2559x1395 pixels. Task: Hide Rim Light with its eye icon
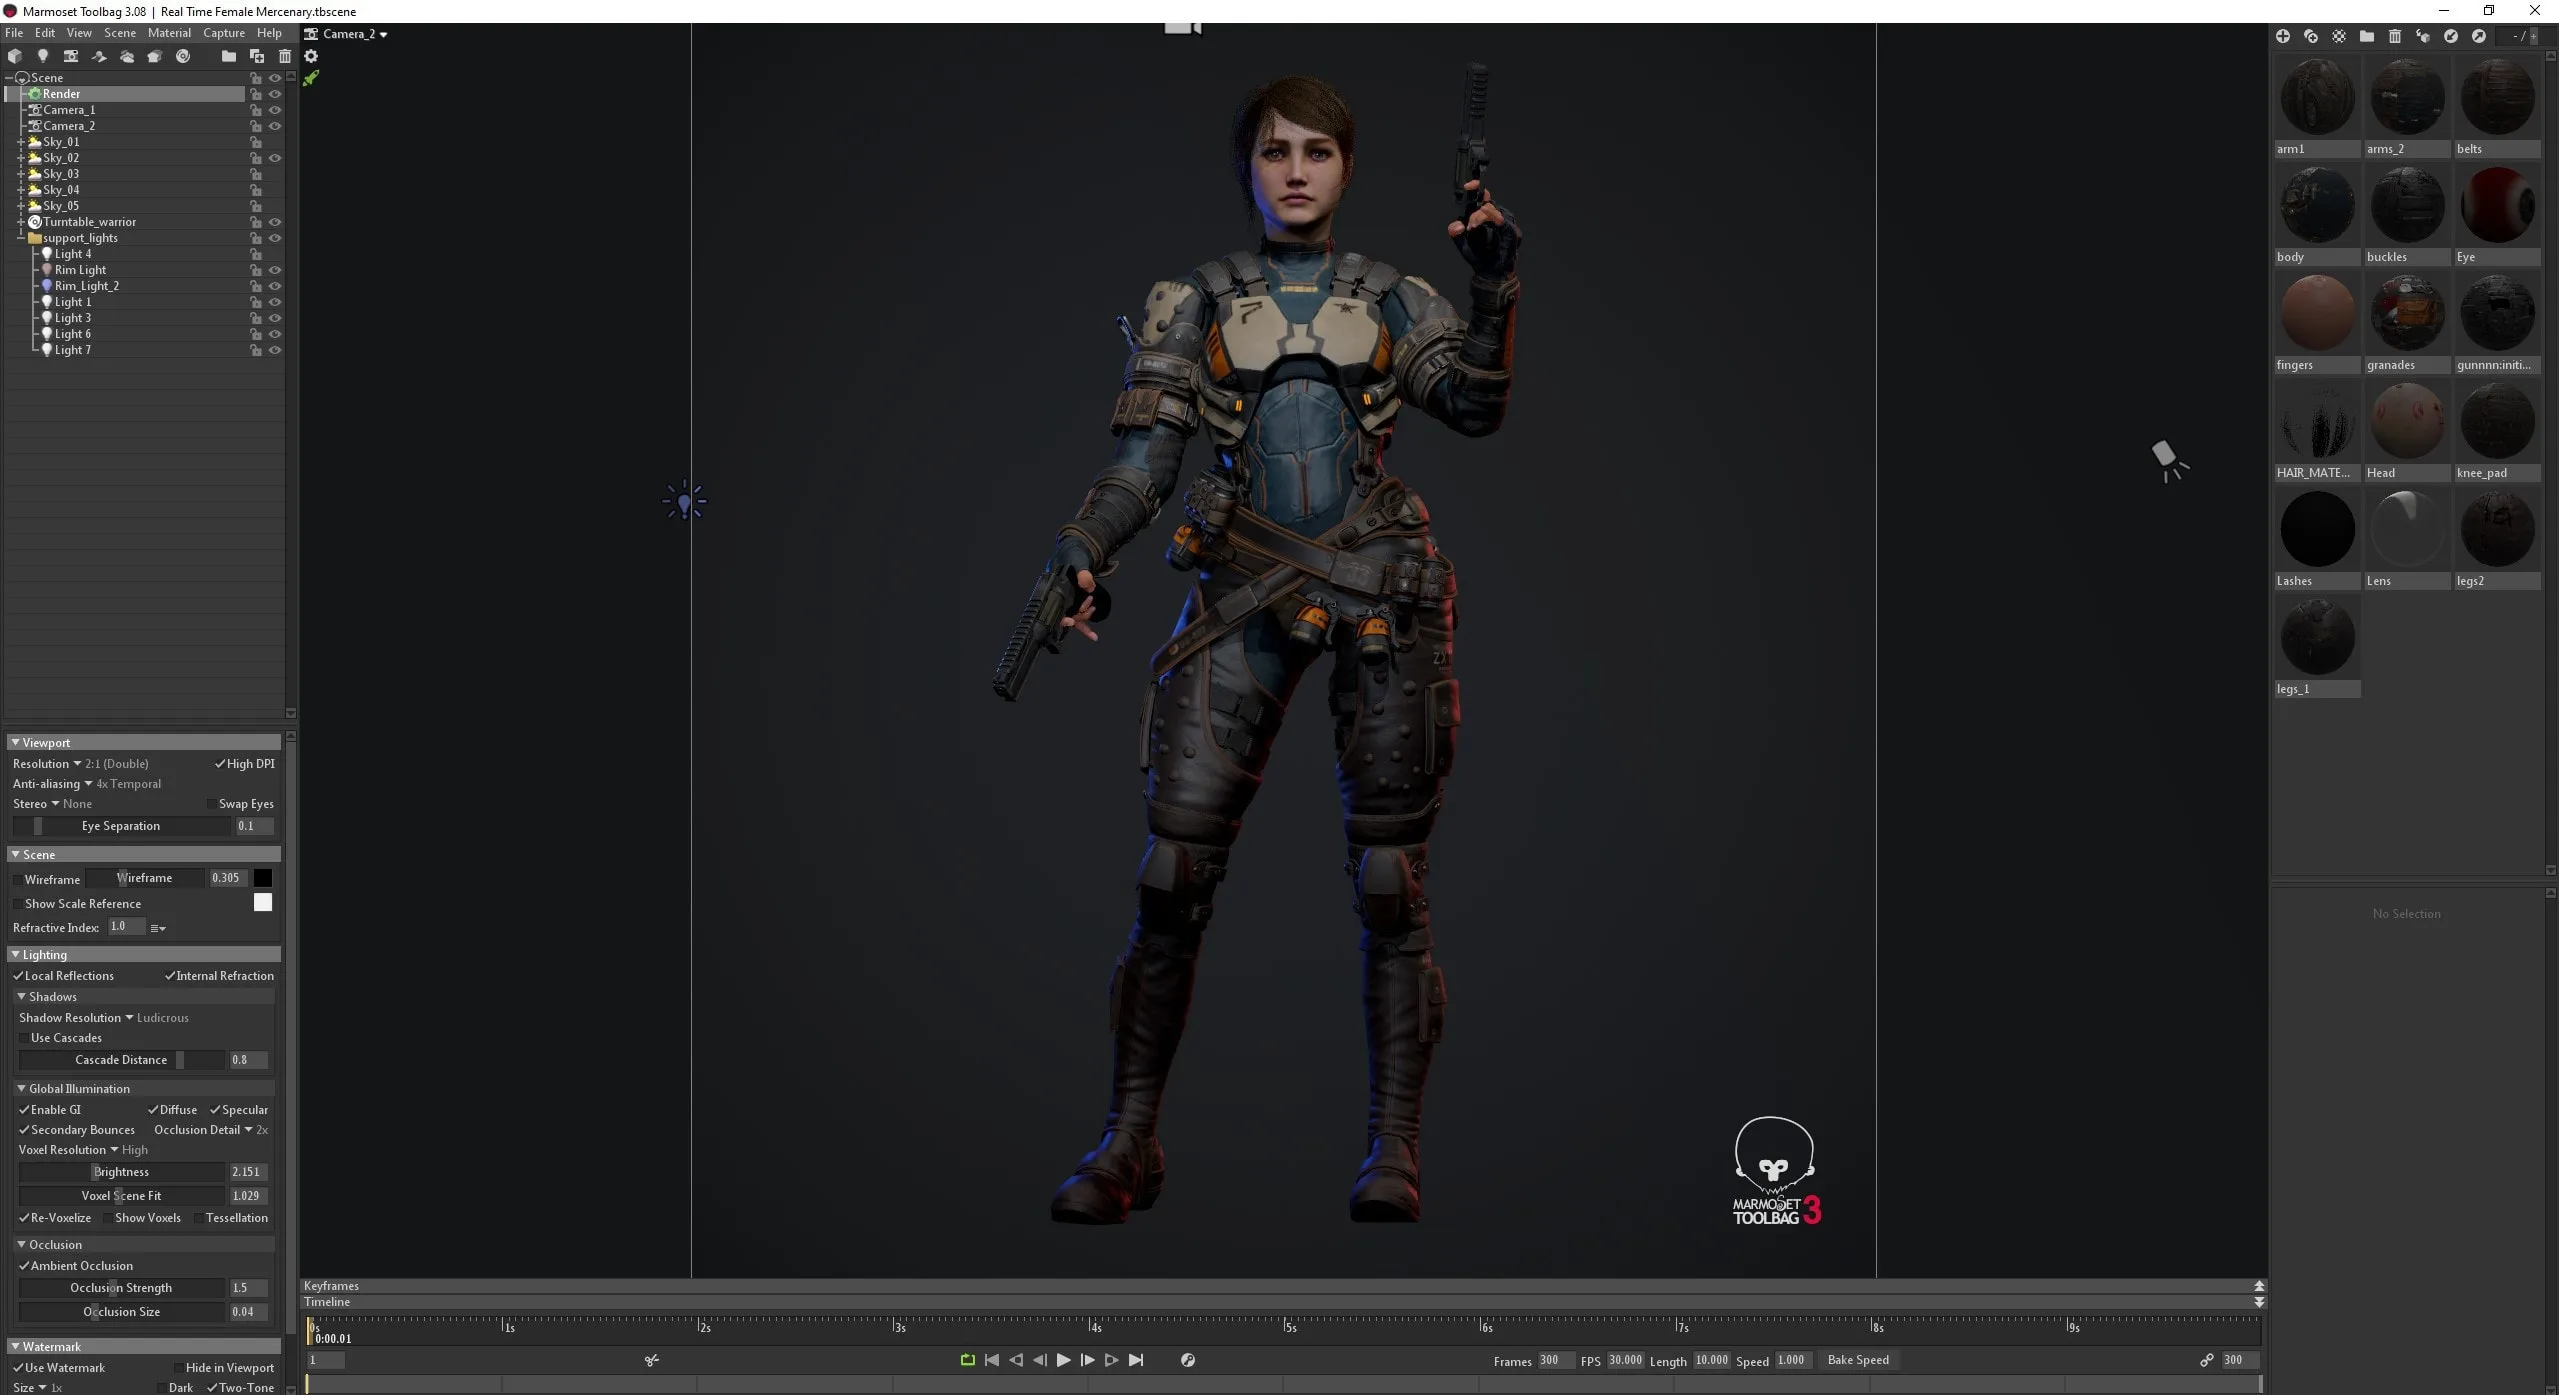tap(275, 270)
